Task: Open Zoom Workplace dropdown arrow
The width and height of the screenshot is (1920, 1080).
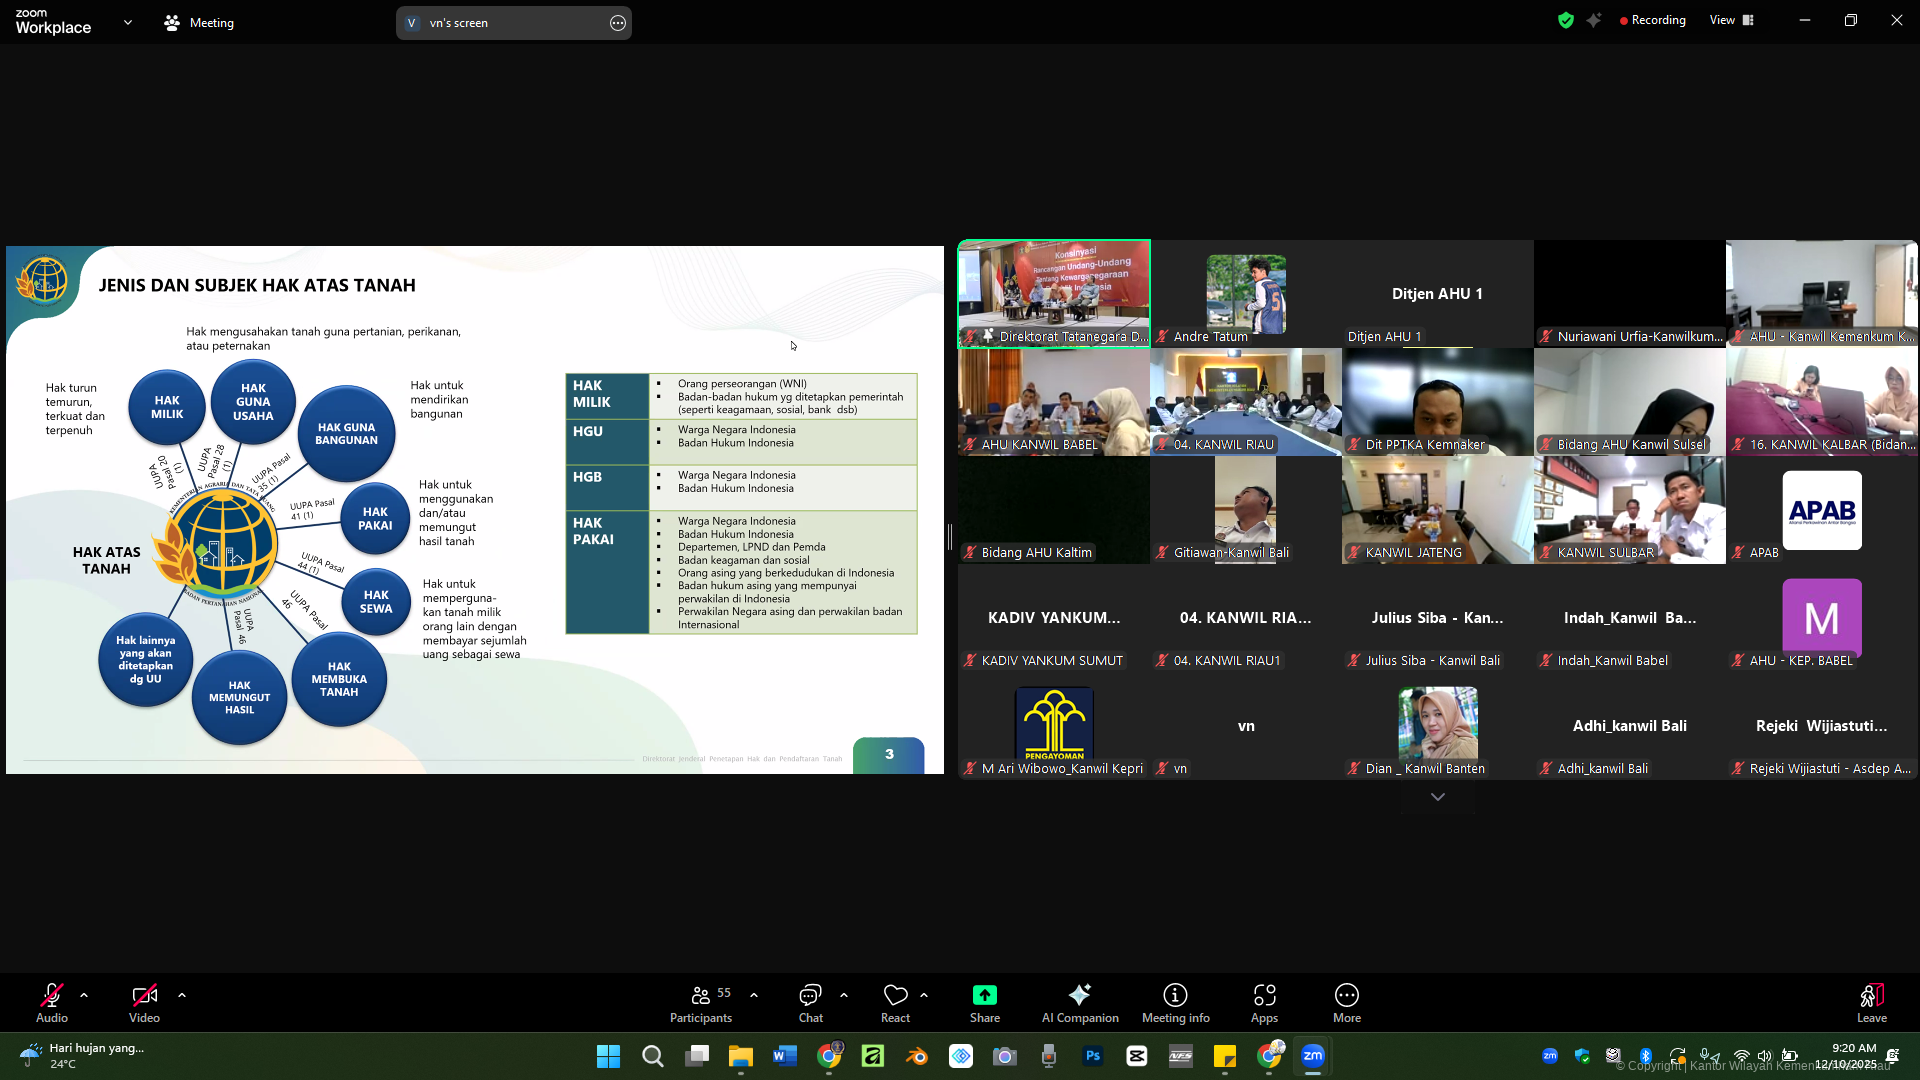Action: pos(127,22)
